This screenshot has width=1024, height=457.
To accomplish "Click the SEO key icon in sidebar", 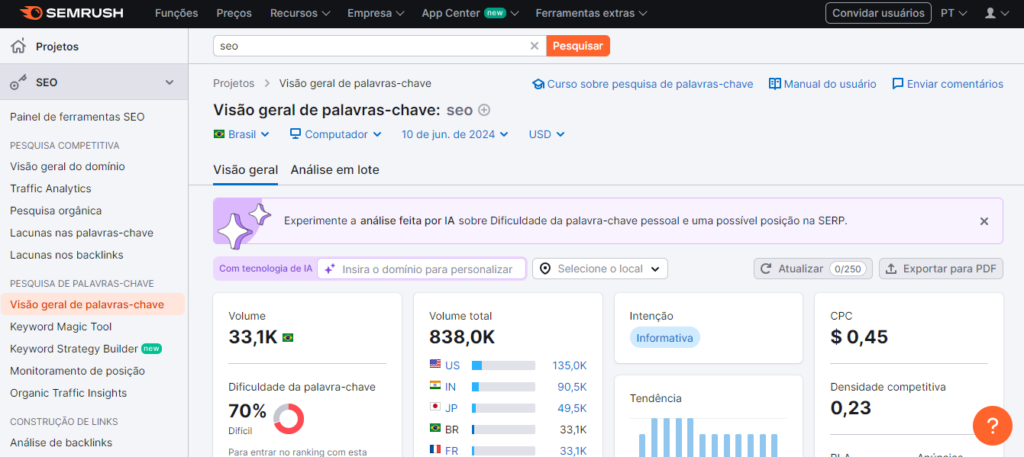I will click(18, 83).
